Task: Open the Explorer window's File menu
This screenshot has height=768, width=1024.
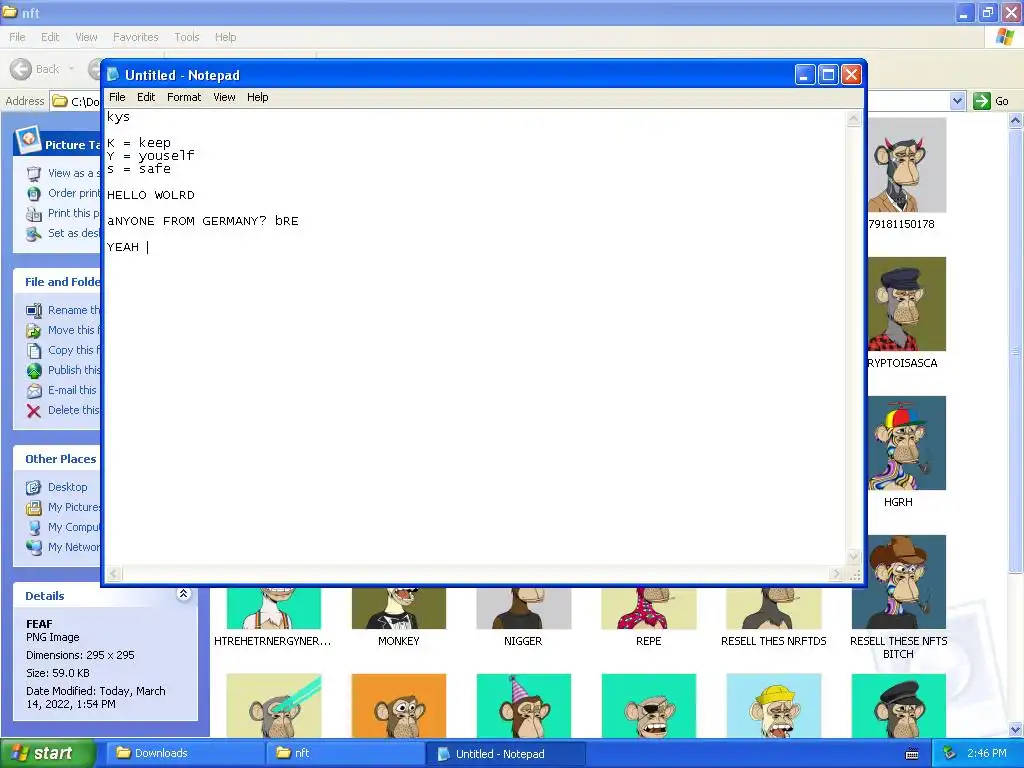Action: point(17,37)
